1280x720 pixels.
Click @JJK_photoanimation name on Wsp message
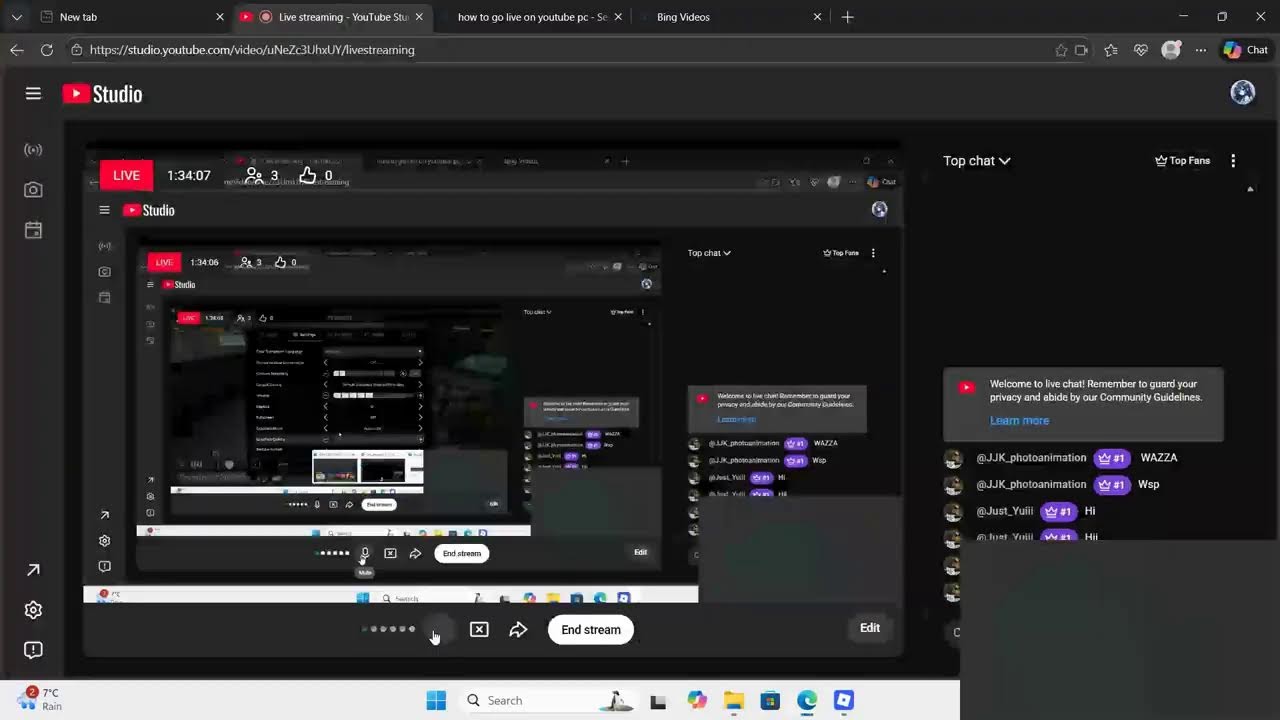[1031, 484]
